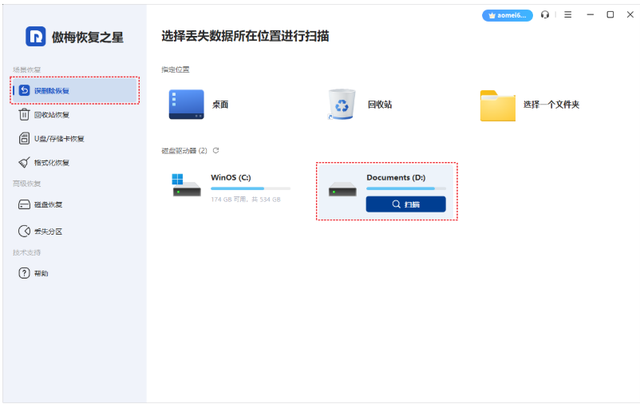
Task: Open 丢失分区 pie-chart sidebar item
Action: coord(40,231)
